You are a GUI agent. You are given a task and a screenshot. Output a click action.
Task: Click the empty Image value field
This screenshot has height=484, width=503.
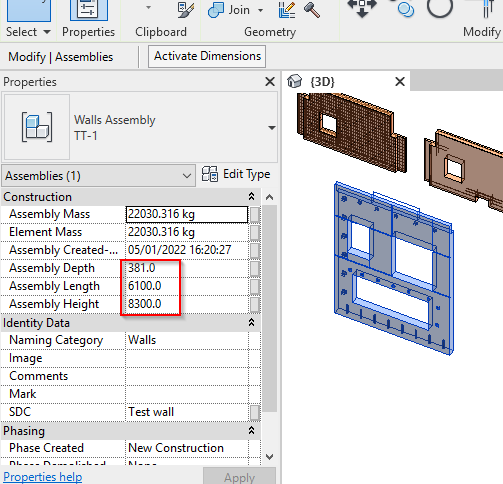(x=187, y=358)
